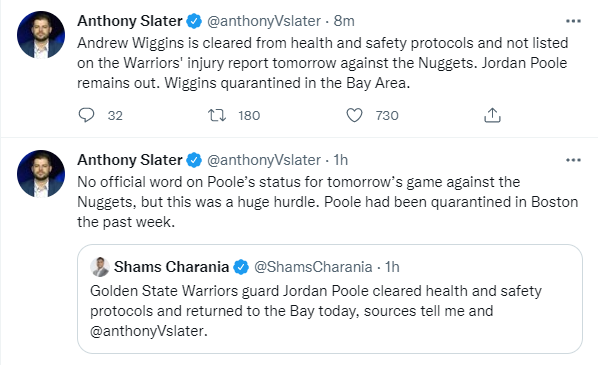Open more options on the 1h tweet
The width and height of the screenshot is (598, 365).
click(x=573, y=160)
